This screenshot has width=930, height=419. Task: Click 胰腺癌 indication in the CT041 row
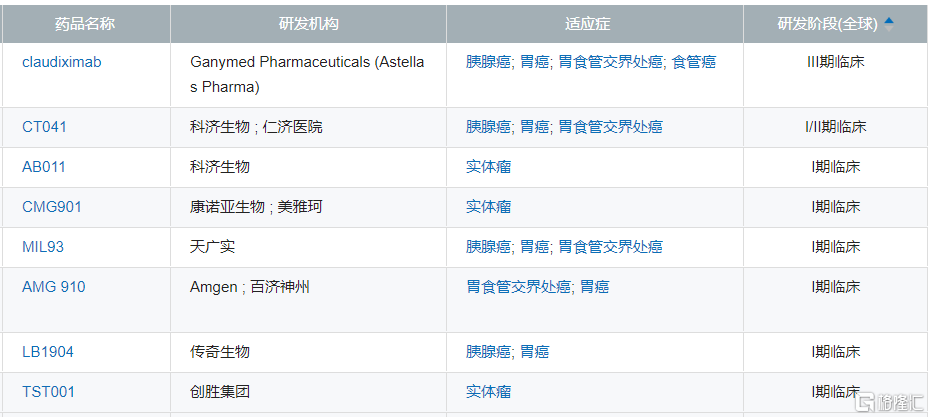coord(488,127)
